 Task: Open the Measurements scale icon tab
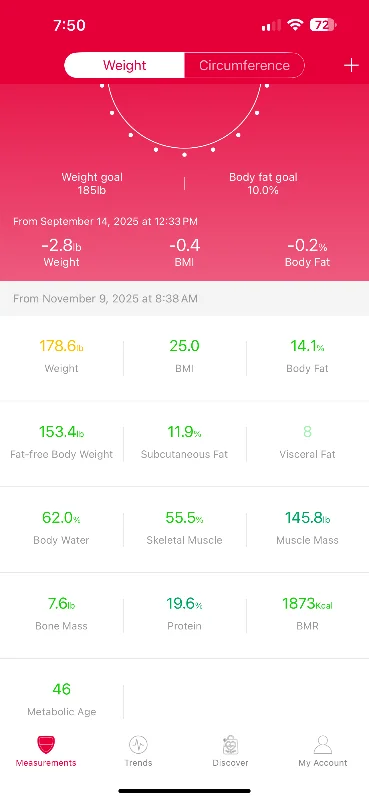point(46,745)
